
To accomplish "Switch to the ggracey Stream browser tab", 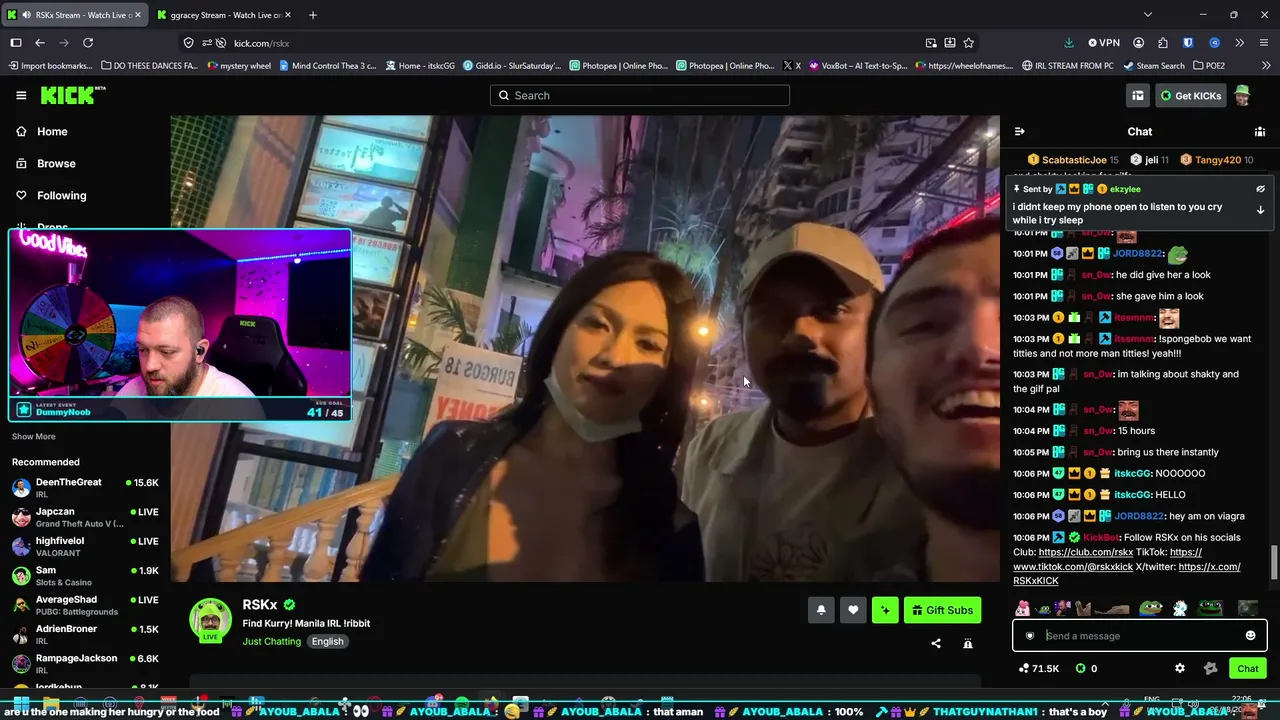I will click(226, 15).
